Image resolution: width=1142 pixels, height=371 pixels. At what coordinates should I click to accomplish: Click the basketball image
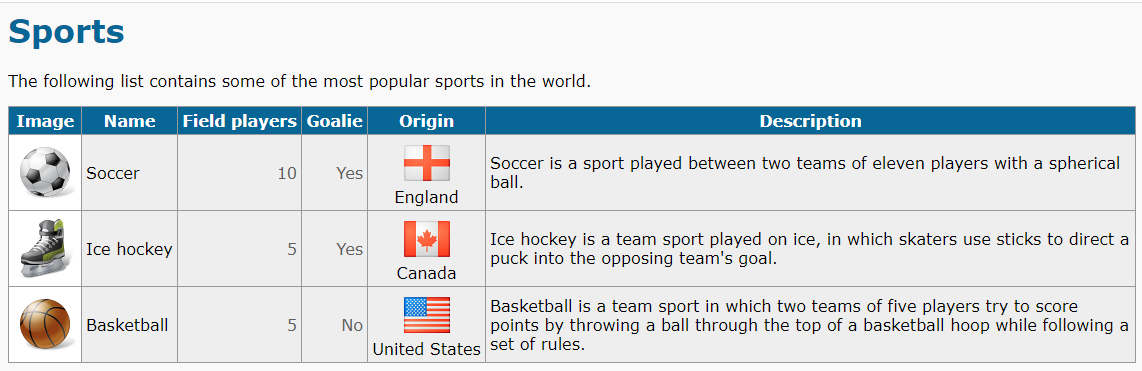click(45, 324)
